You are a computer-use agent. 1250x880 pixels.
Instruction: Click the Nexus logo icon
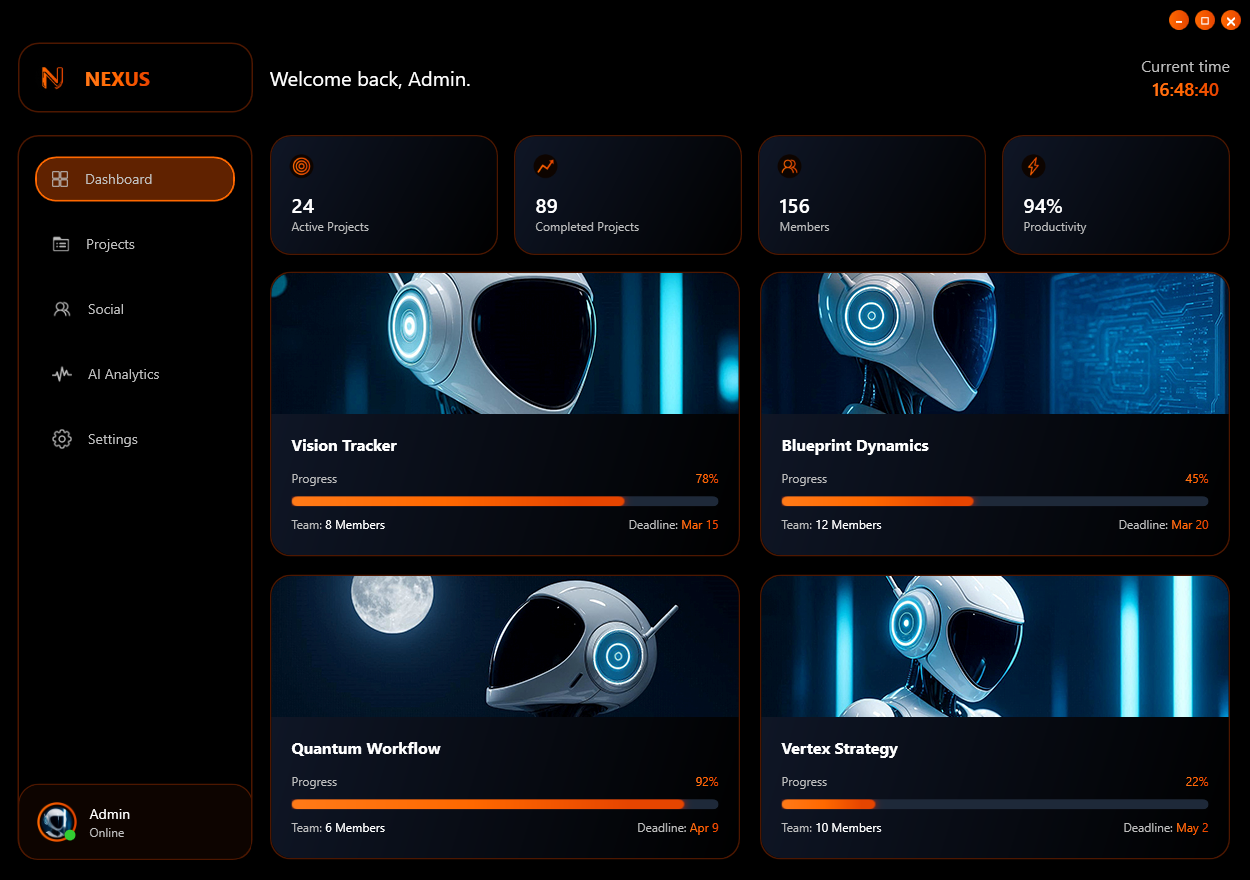pos(53,78)
